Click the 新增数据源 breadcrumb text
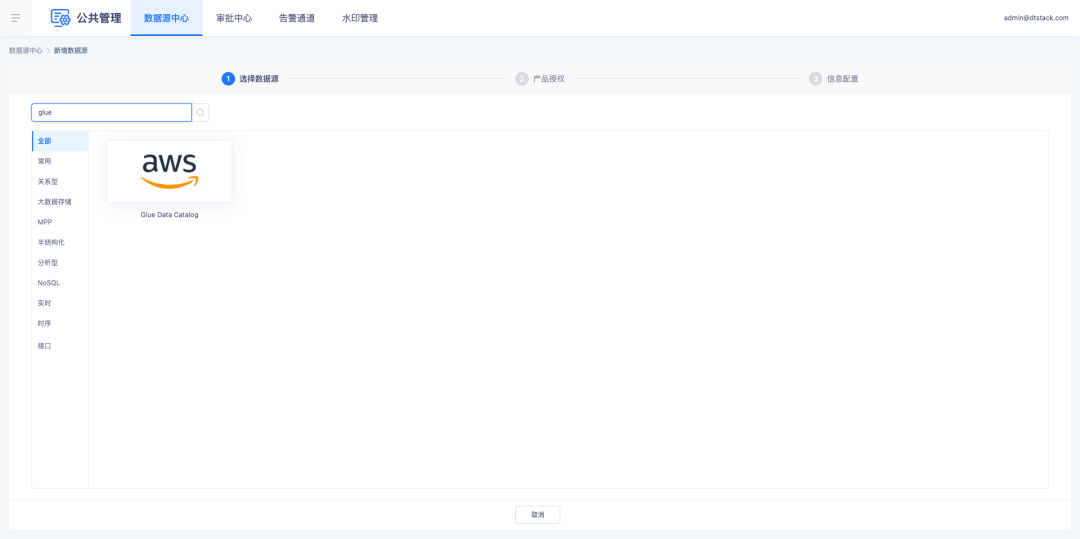 tap(71, 51)
